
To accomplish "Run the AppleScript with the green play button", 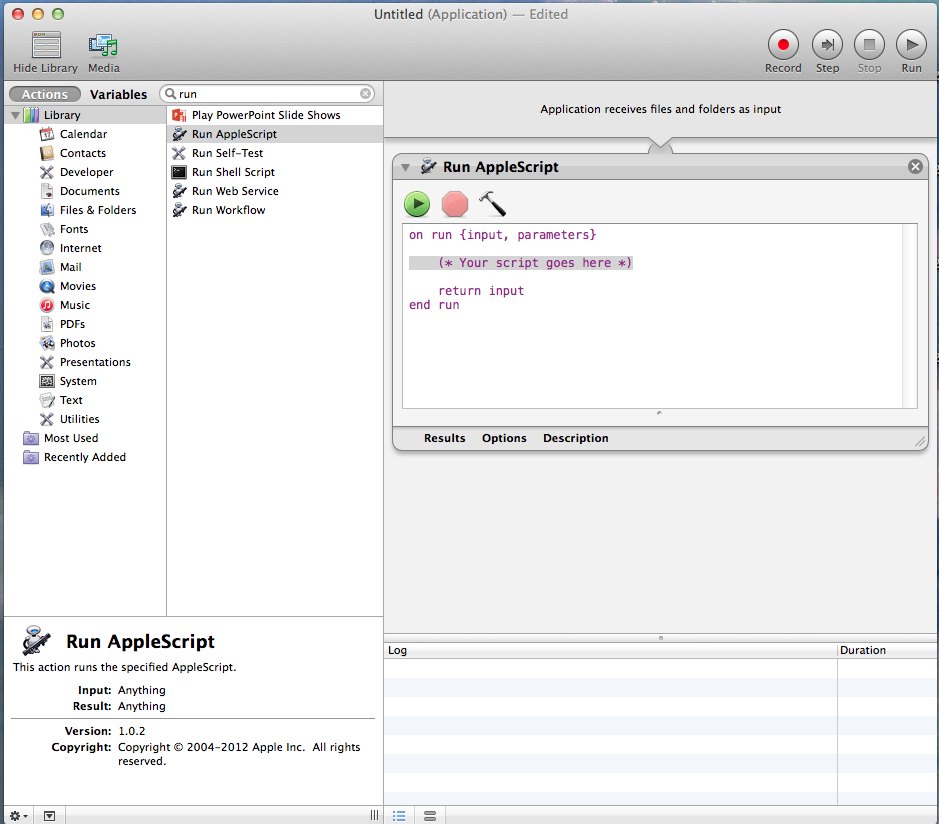I will pyautogui.click(x=417, y=204).
